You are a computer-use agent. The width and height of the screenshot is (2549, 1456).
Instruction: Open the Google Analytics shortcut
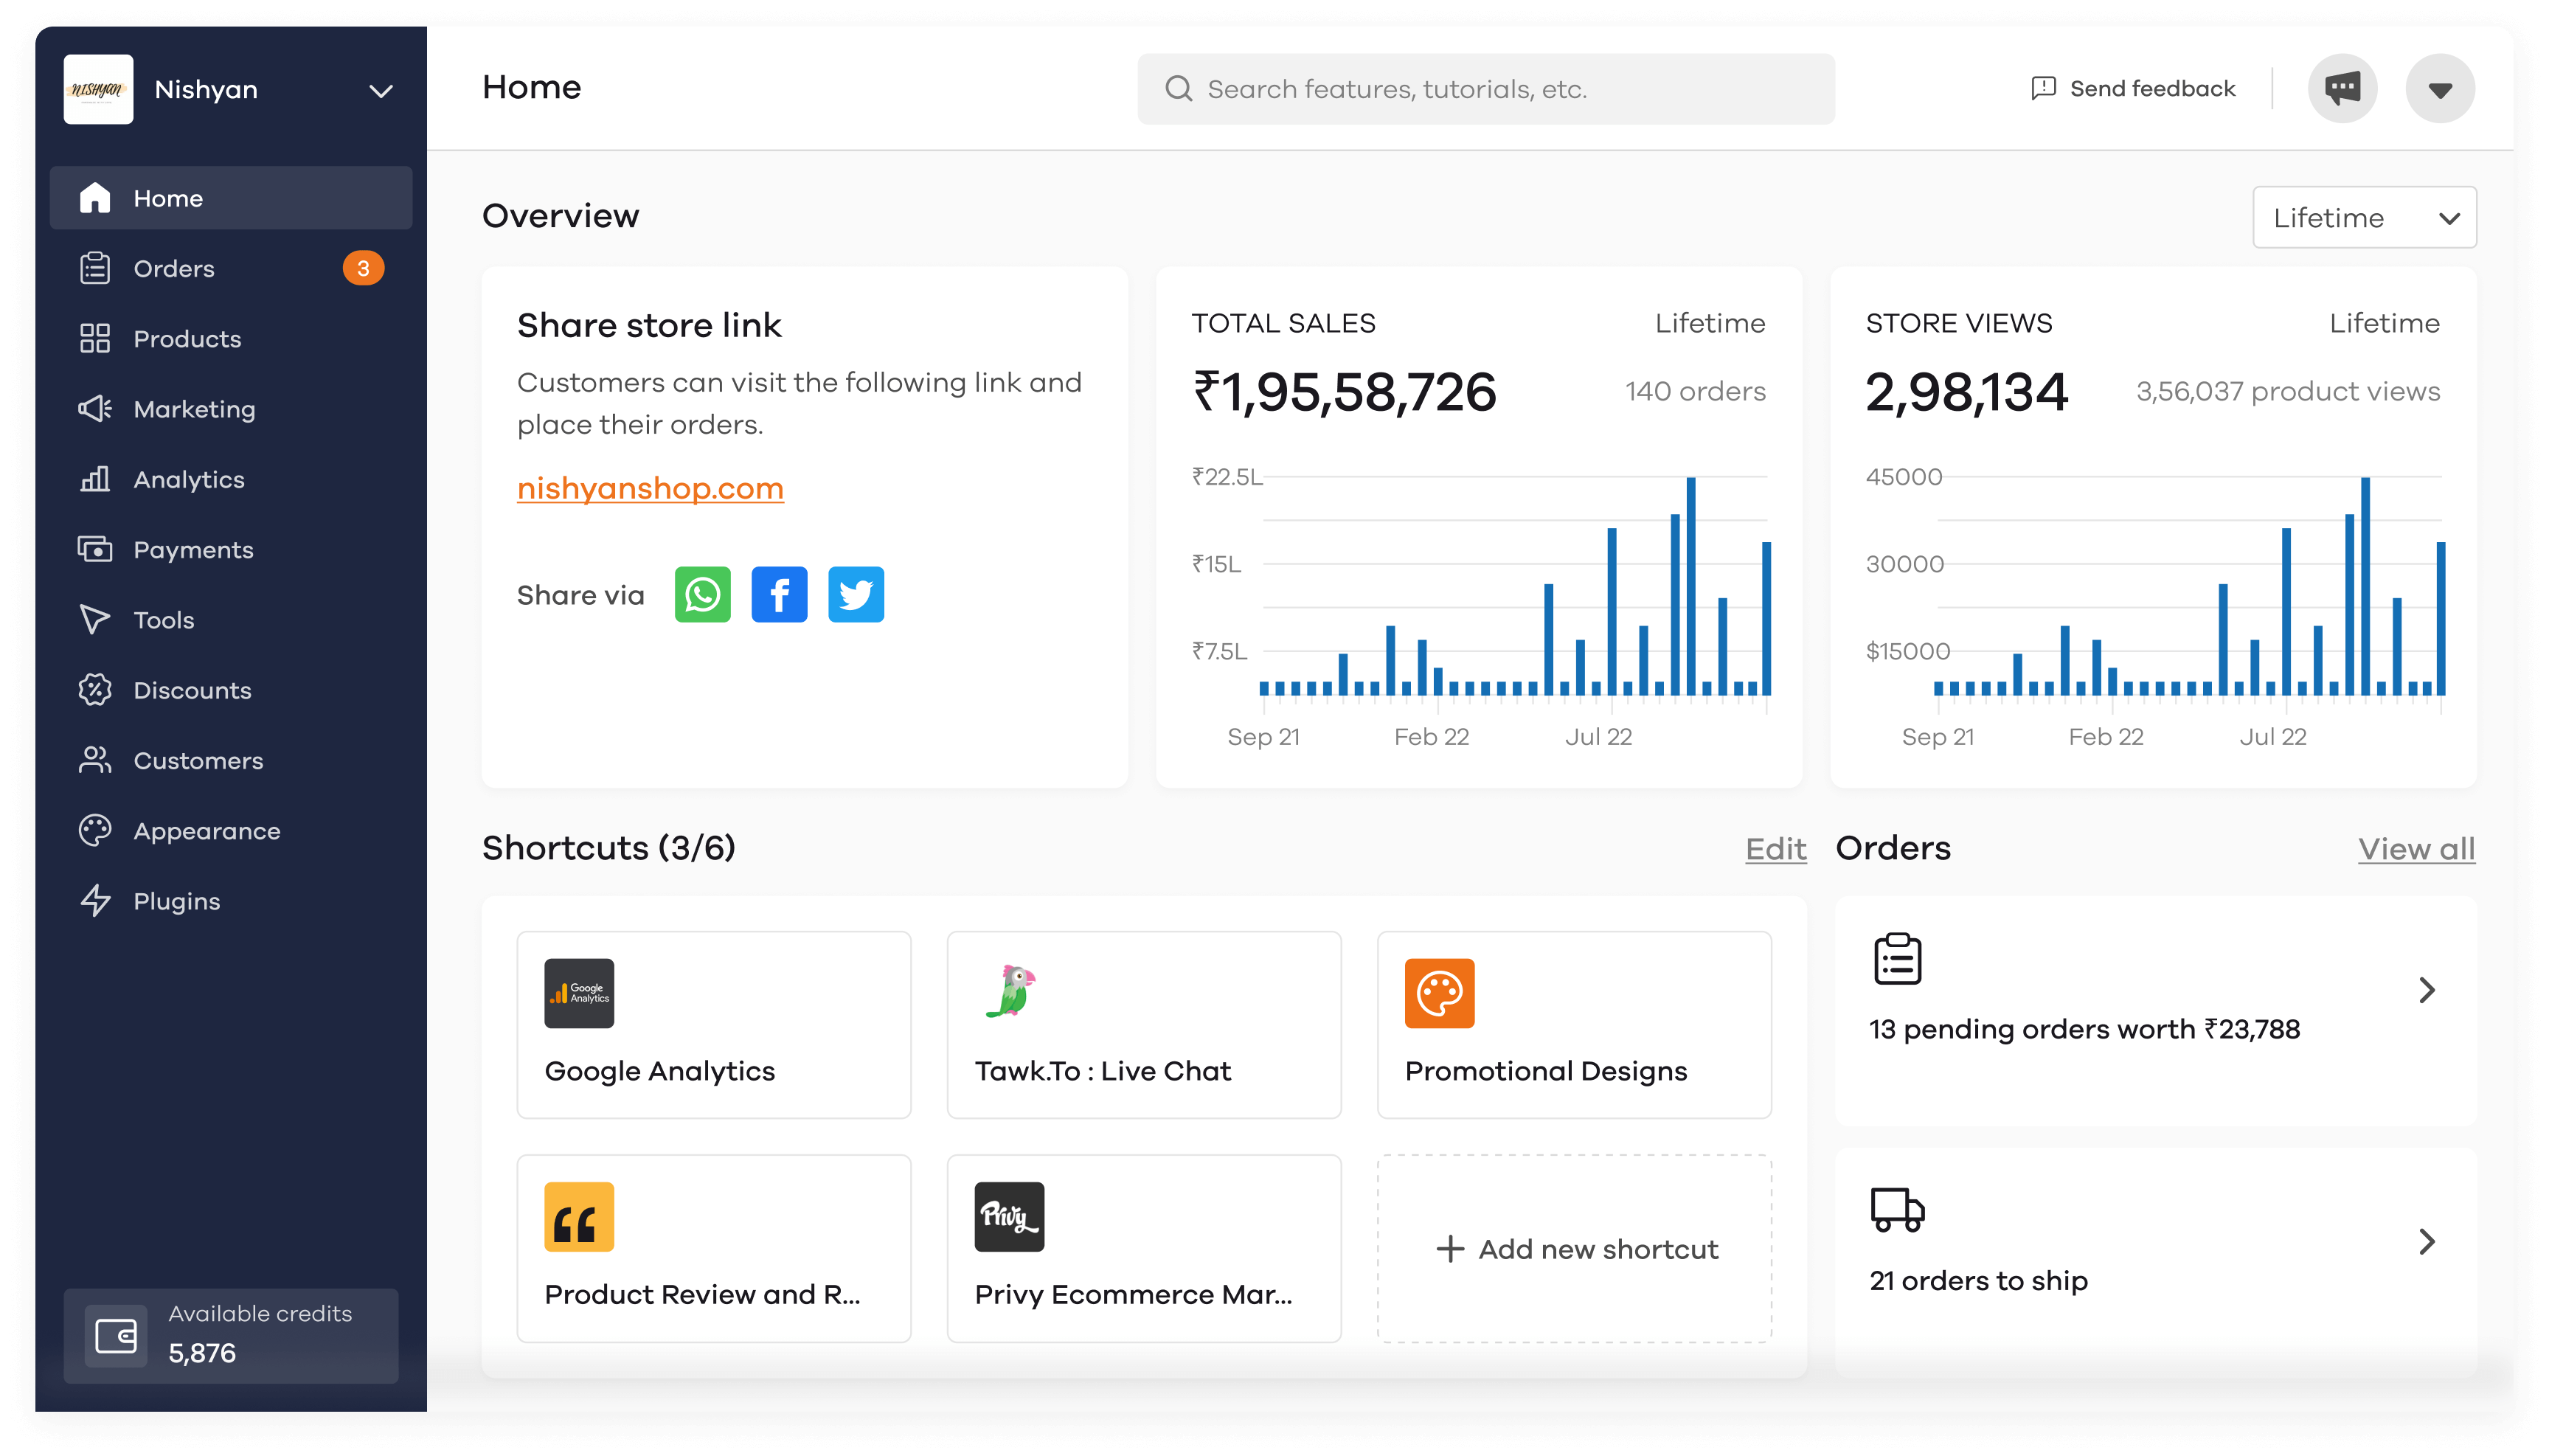(714, 1025)
